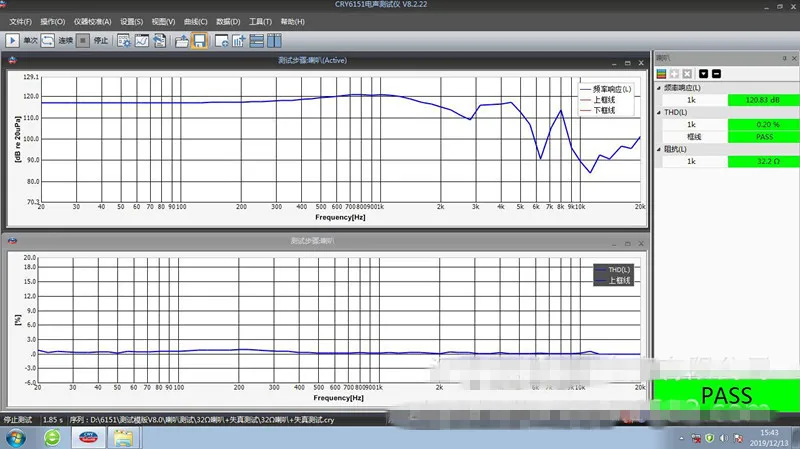Click the window icon of the lower THD chart
The height and width of the screenshot is (449, 800).
(12, 241)
